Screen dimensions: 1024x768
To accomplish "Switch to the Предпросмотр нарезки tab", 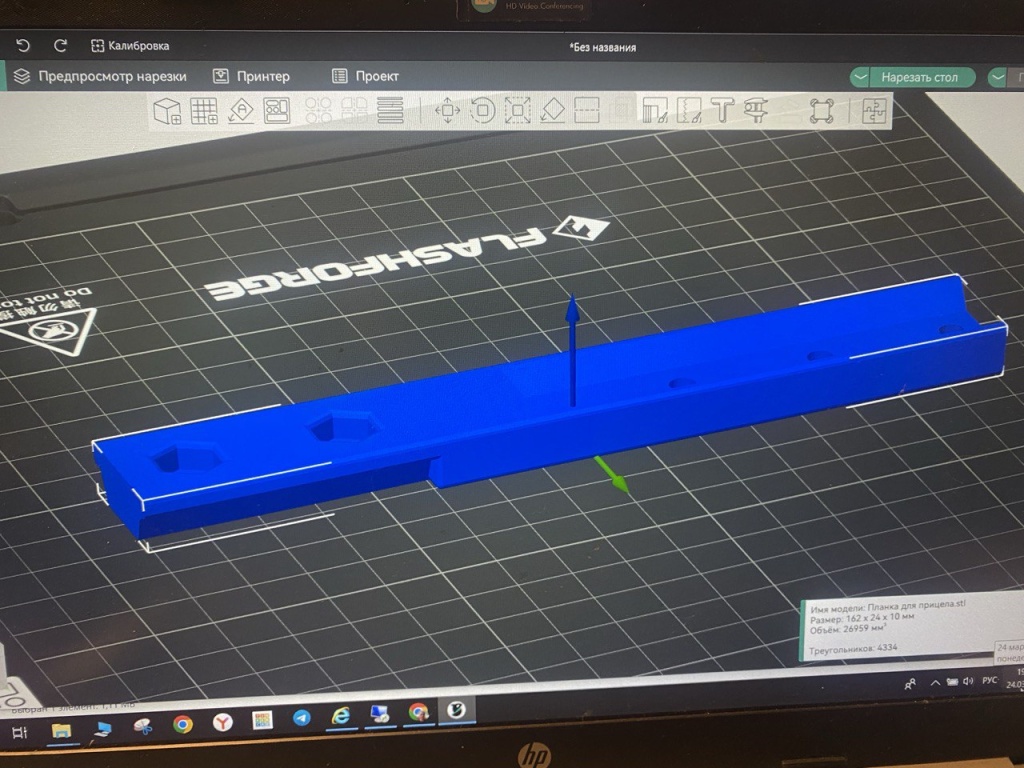I will (100, 76).
